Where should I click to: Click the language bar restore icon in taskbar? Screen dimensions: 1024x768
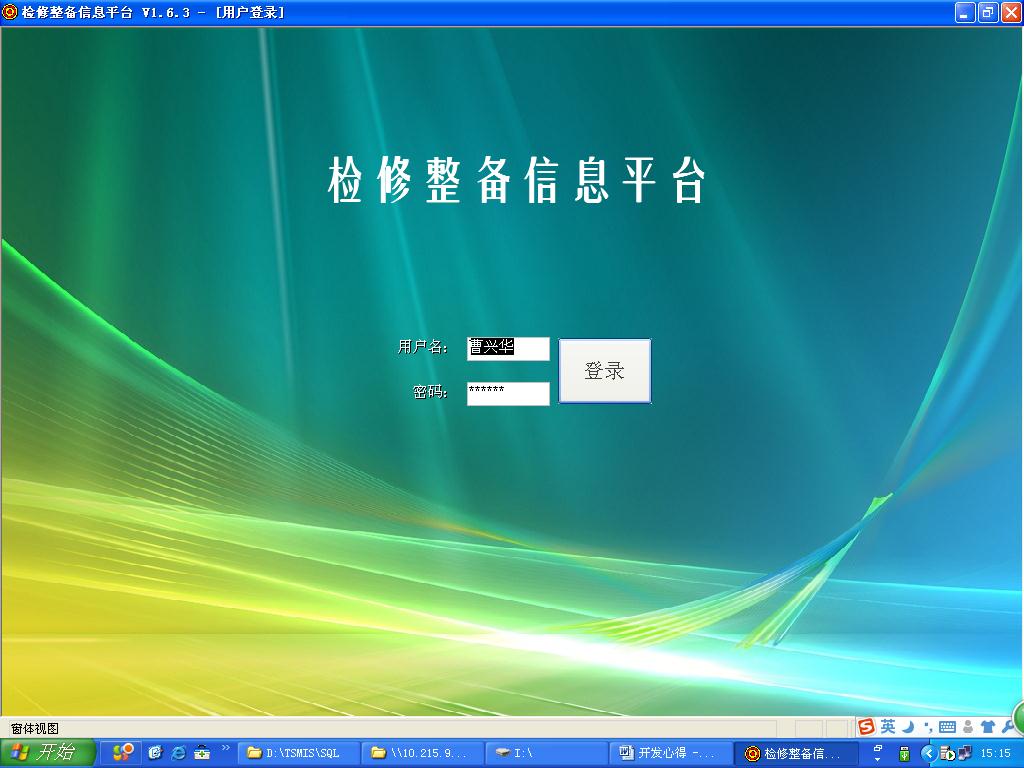(x=878, y=748)
